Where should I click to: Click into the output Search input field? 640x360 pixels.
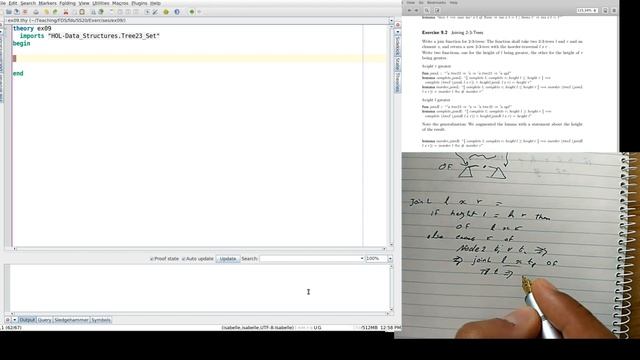tap(309, 258)
